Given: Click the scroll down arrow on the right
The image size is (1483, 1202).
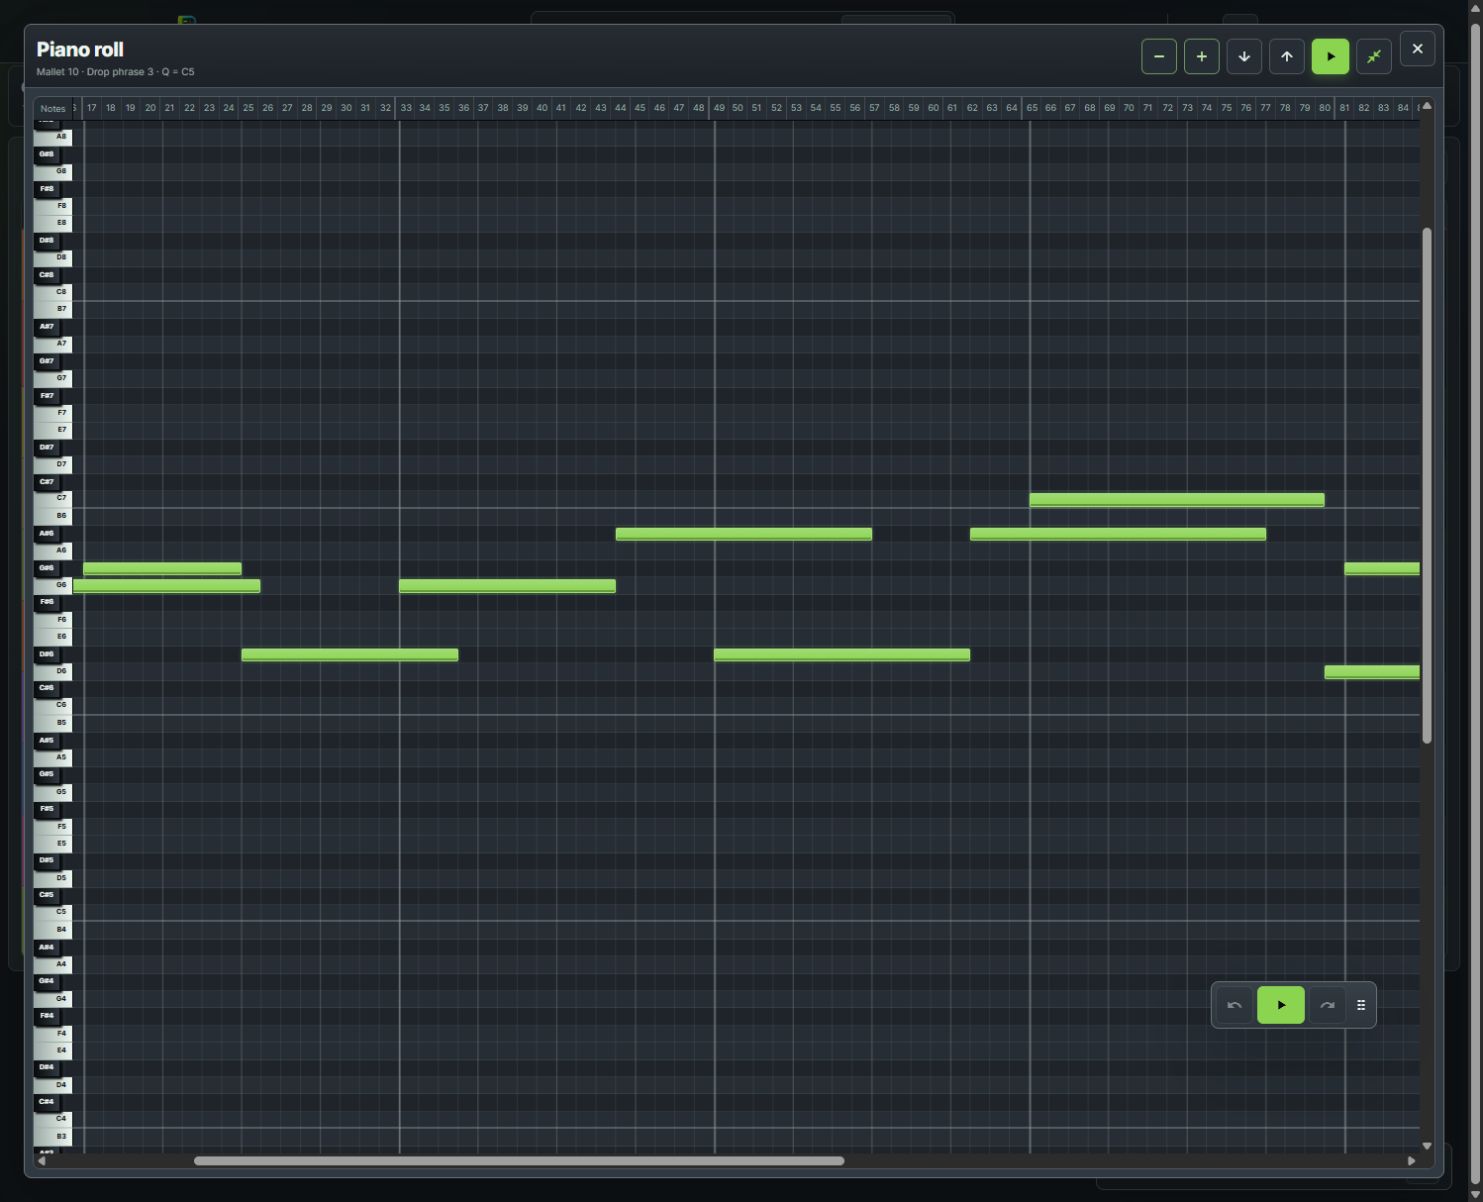Looking at the screenshot, I should pos(1427,1146).
